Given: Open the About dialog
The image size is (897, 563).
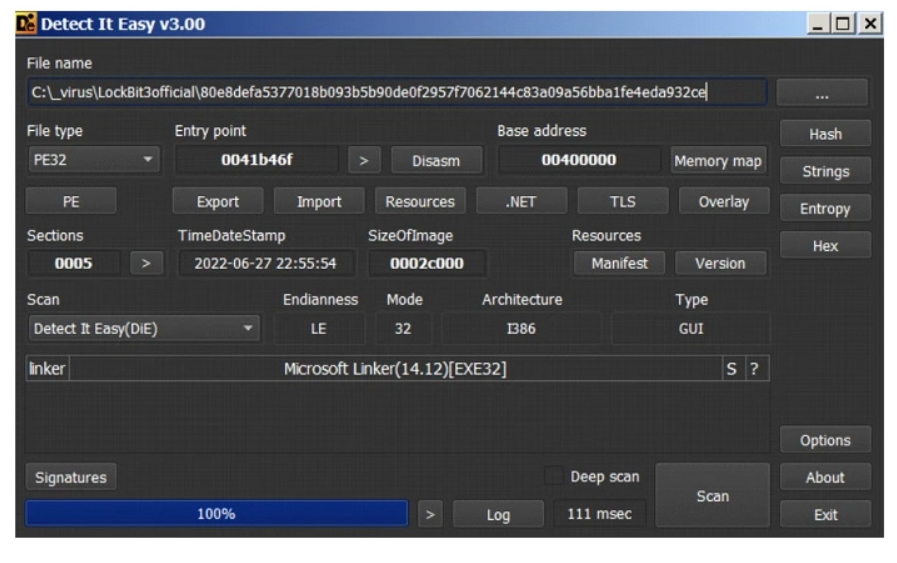Looking at the screenshot, I should point(825,477).
